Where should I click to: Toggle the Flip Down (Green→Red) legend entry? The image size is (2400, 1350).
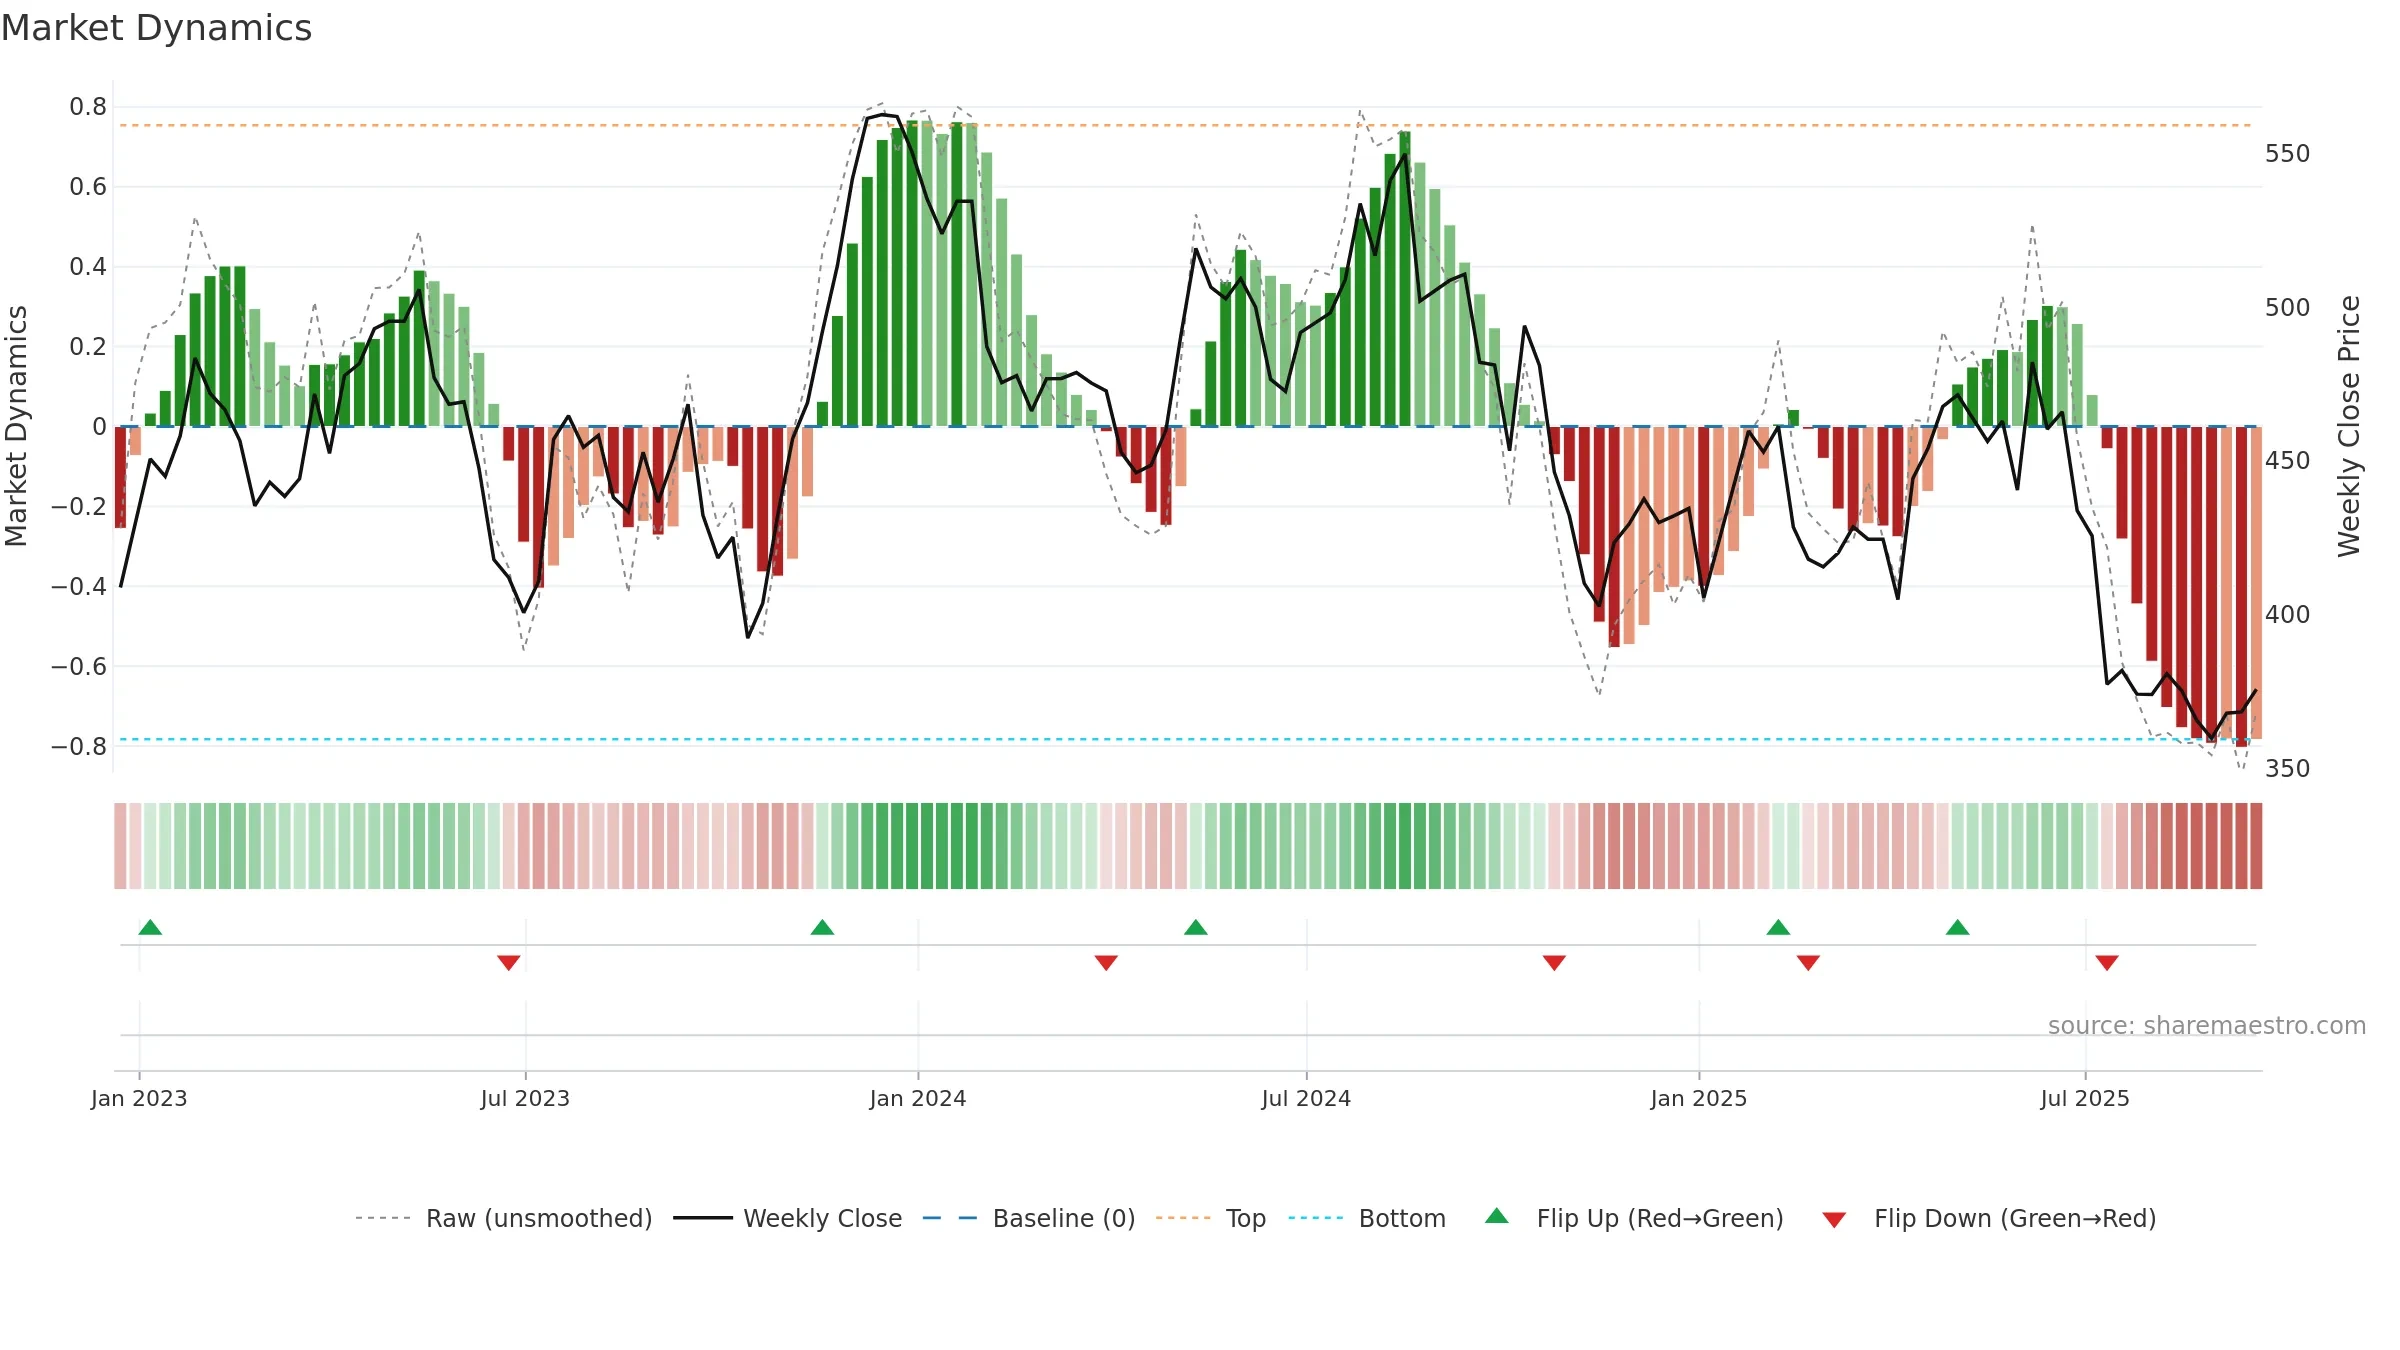[x=1988, y=1218]
